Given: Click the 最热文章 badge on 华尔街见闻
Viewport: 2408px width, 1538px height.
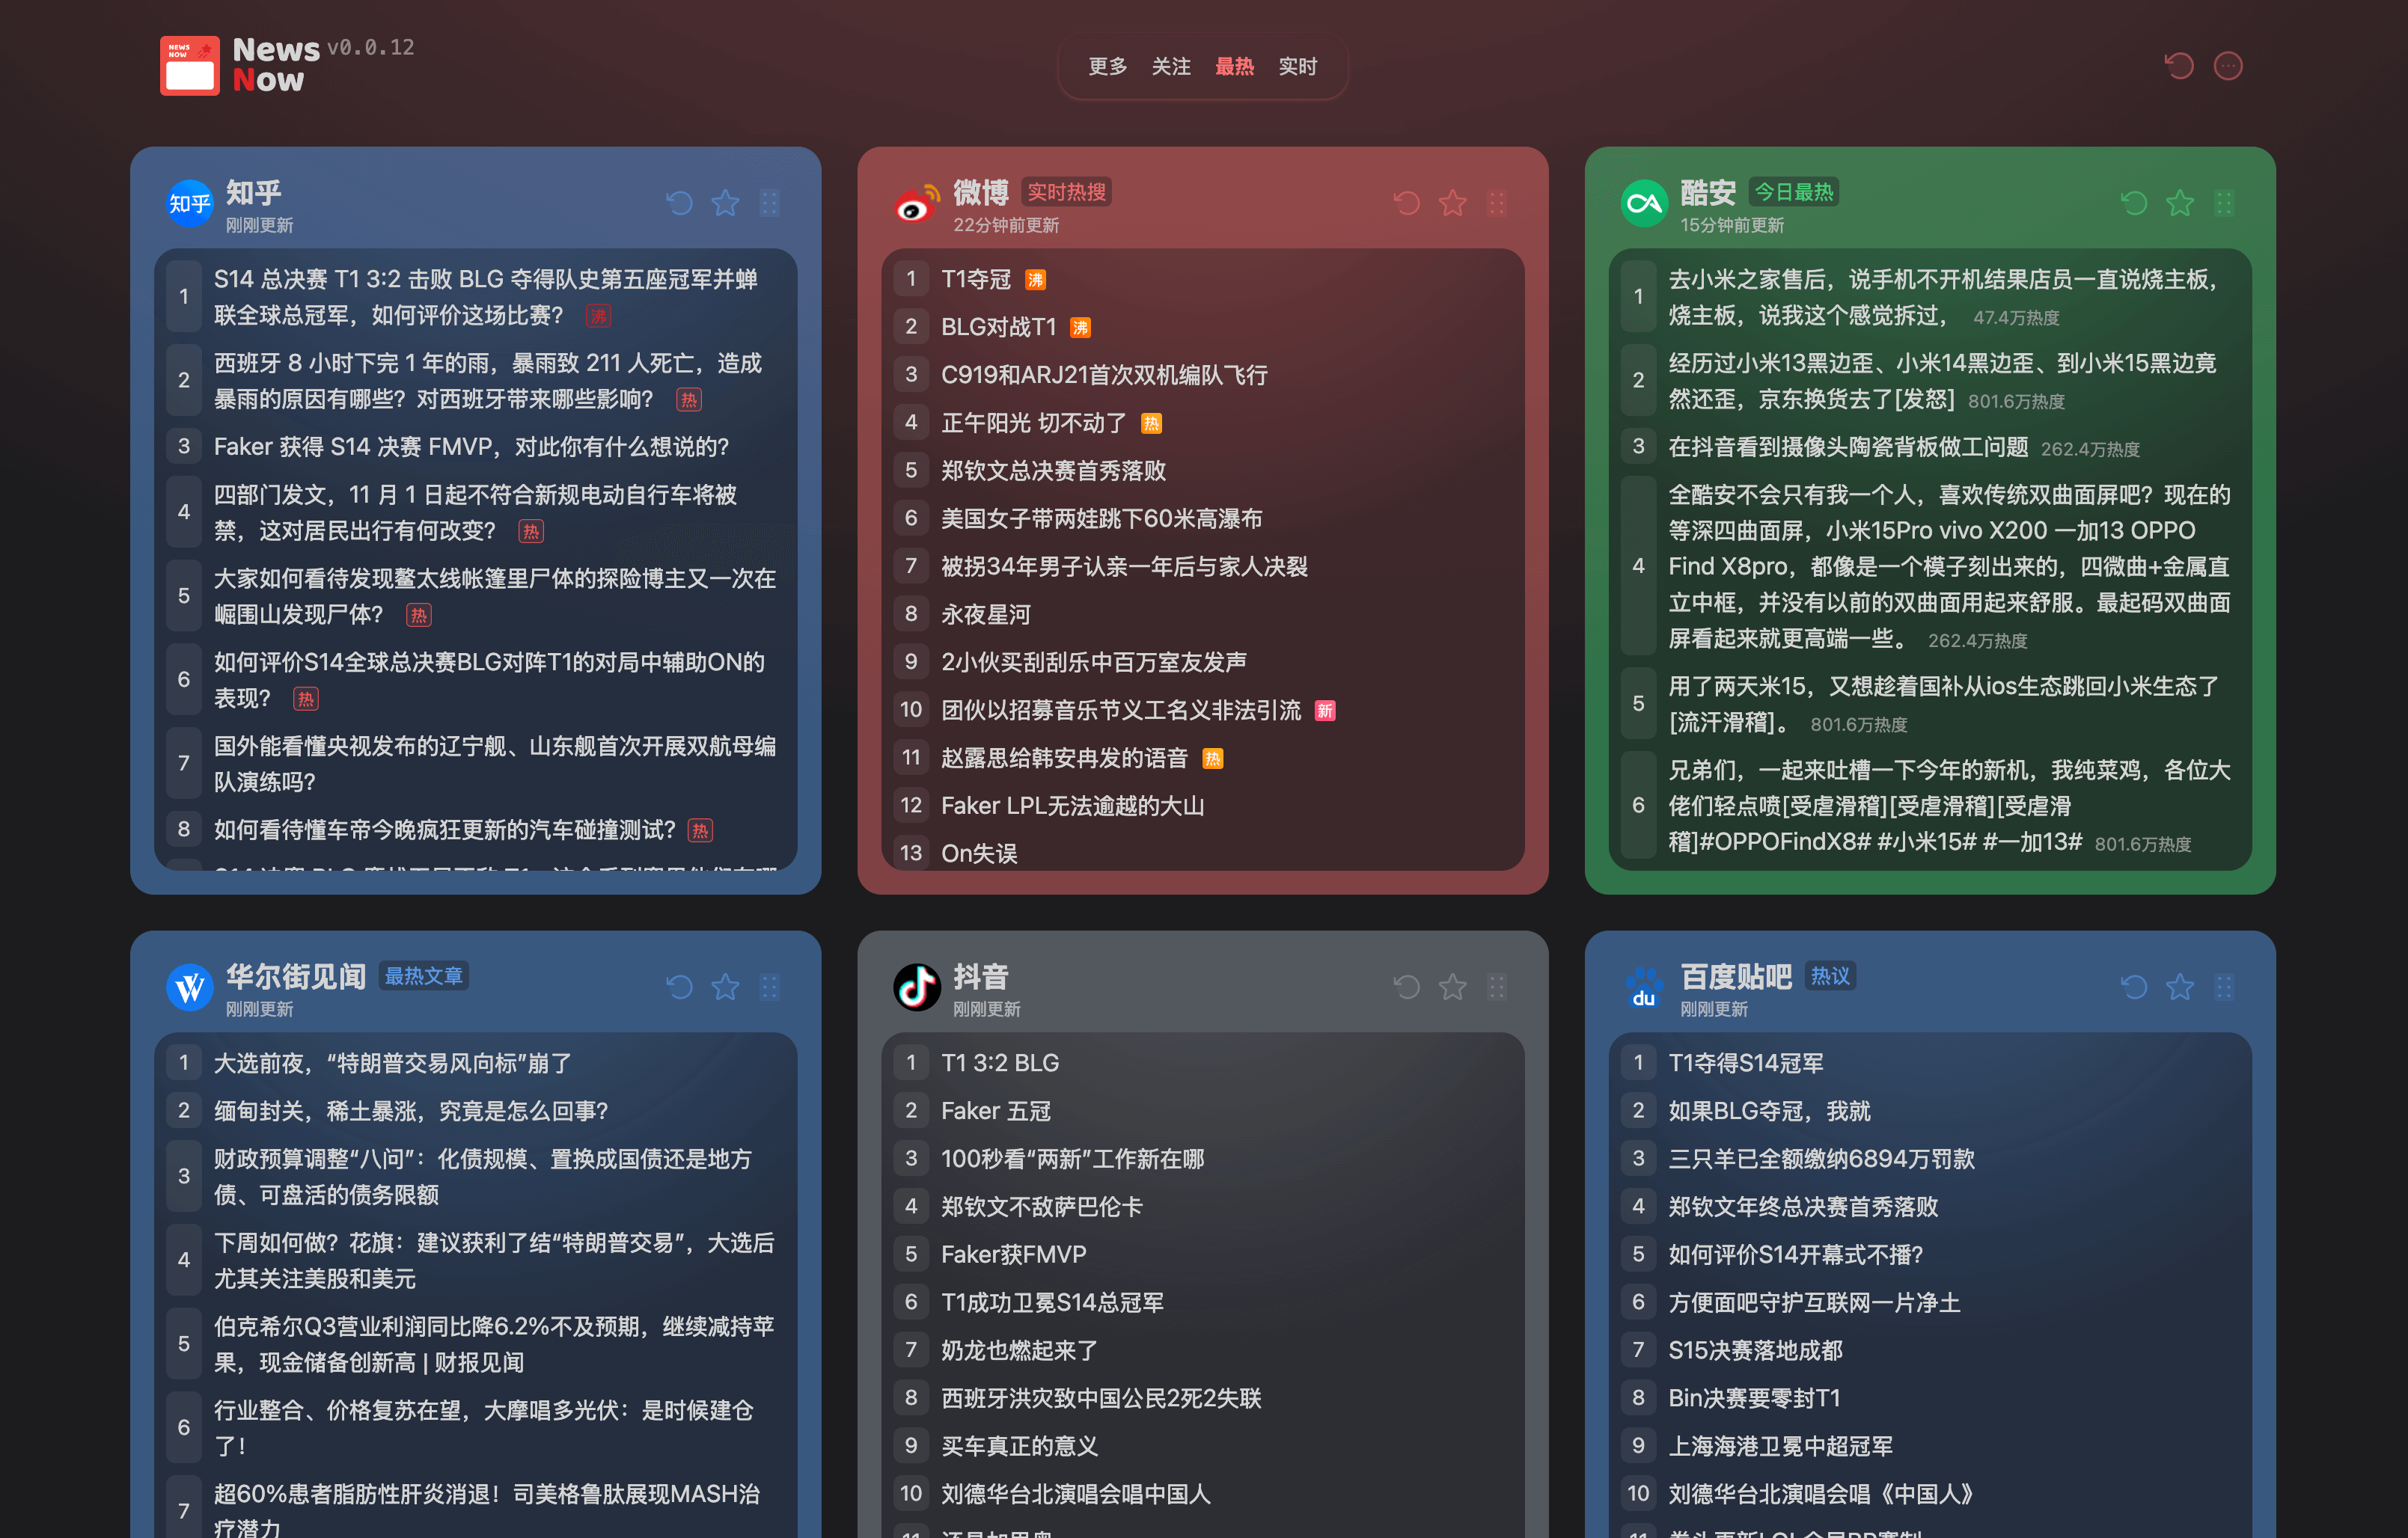Looking at the screenshot, I should [x=424, y=976].
